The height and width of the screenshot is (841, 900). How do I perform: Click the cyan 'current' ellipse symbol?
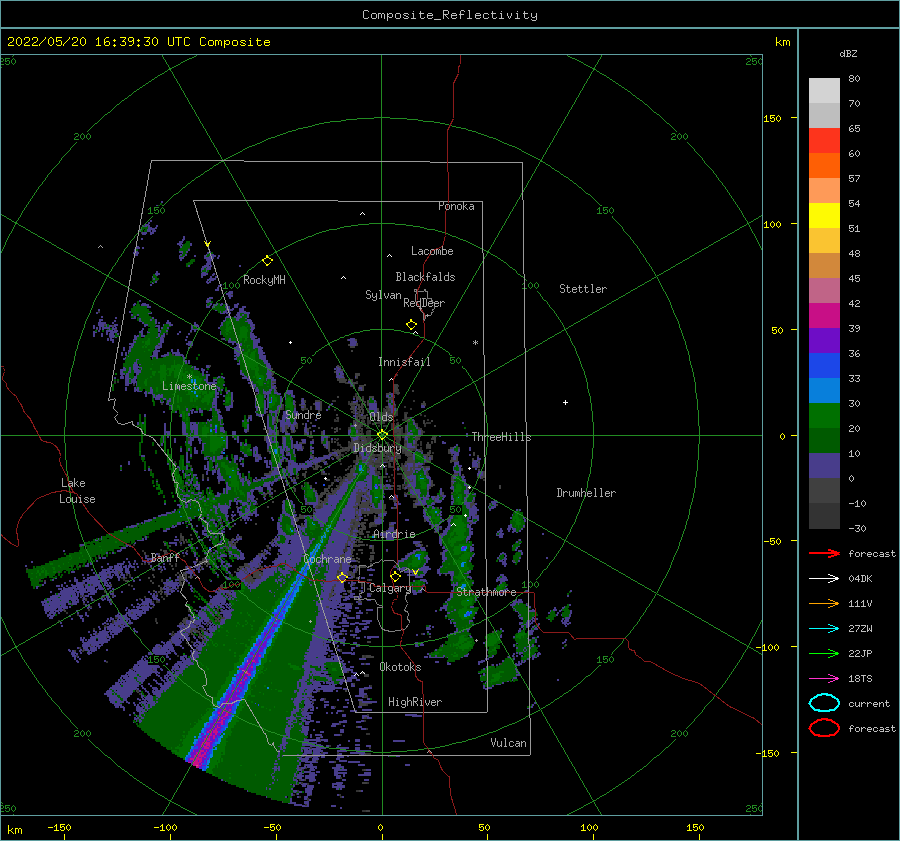824,703
